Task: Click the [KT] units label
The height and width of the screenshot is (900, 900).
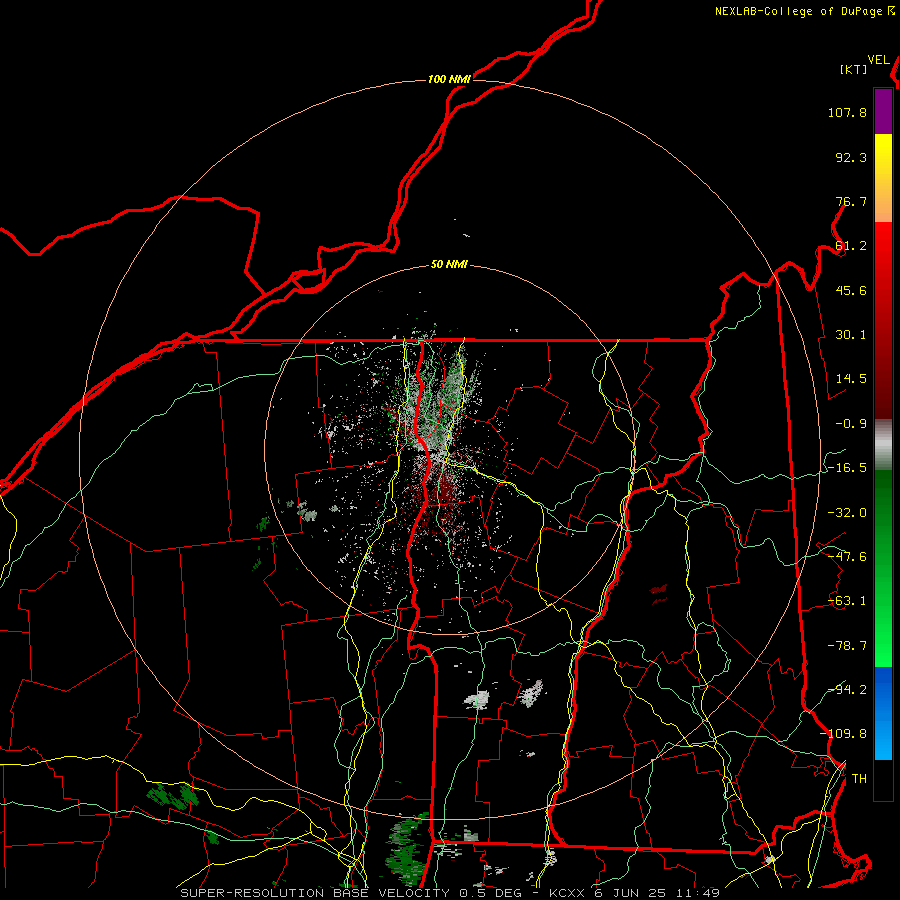Action: (x=853, y=69)
